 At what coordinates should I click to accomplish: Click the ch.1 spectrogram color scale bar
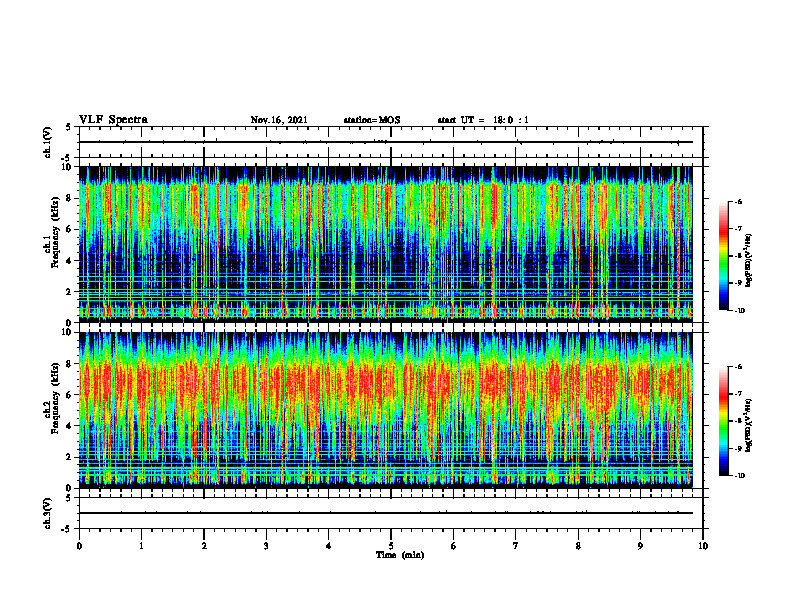[x=723, y=256]
